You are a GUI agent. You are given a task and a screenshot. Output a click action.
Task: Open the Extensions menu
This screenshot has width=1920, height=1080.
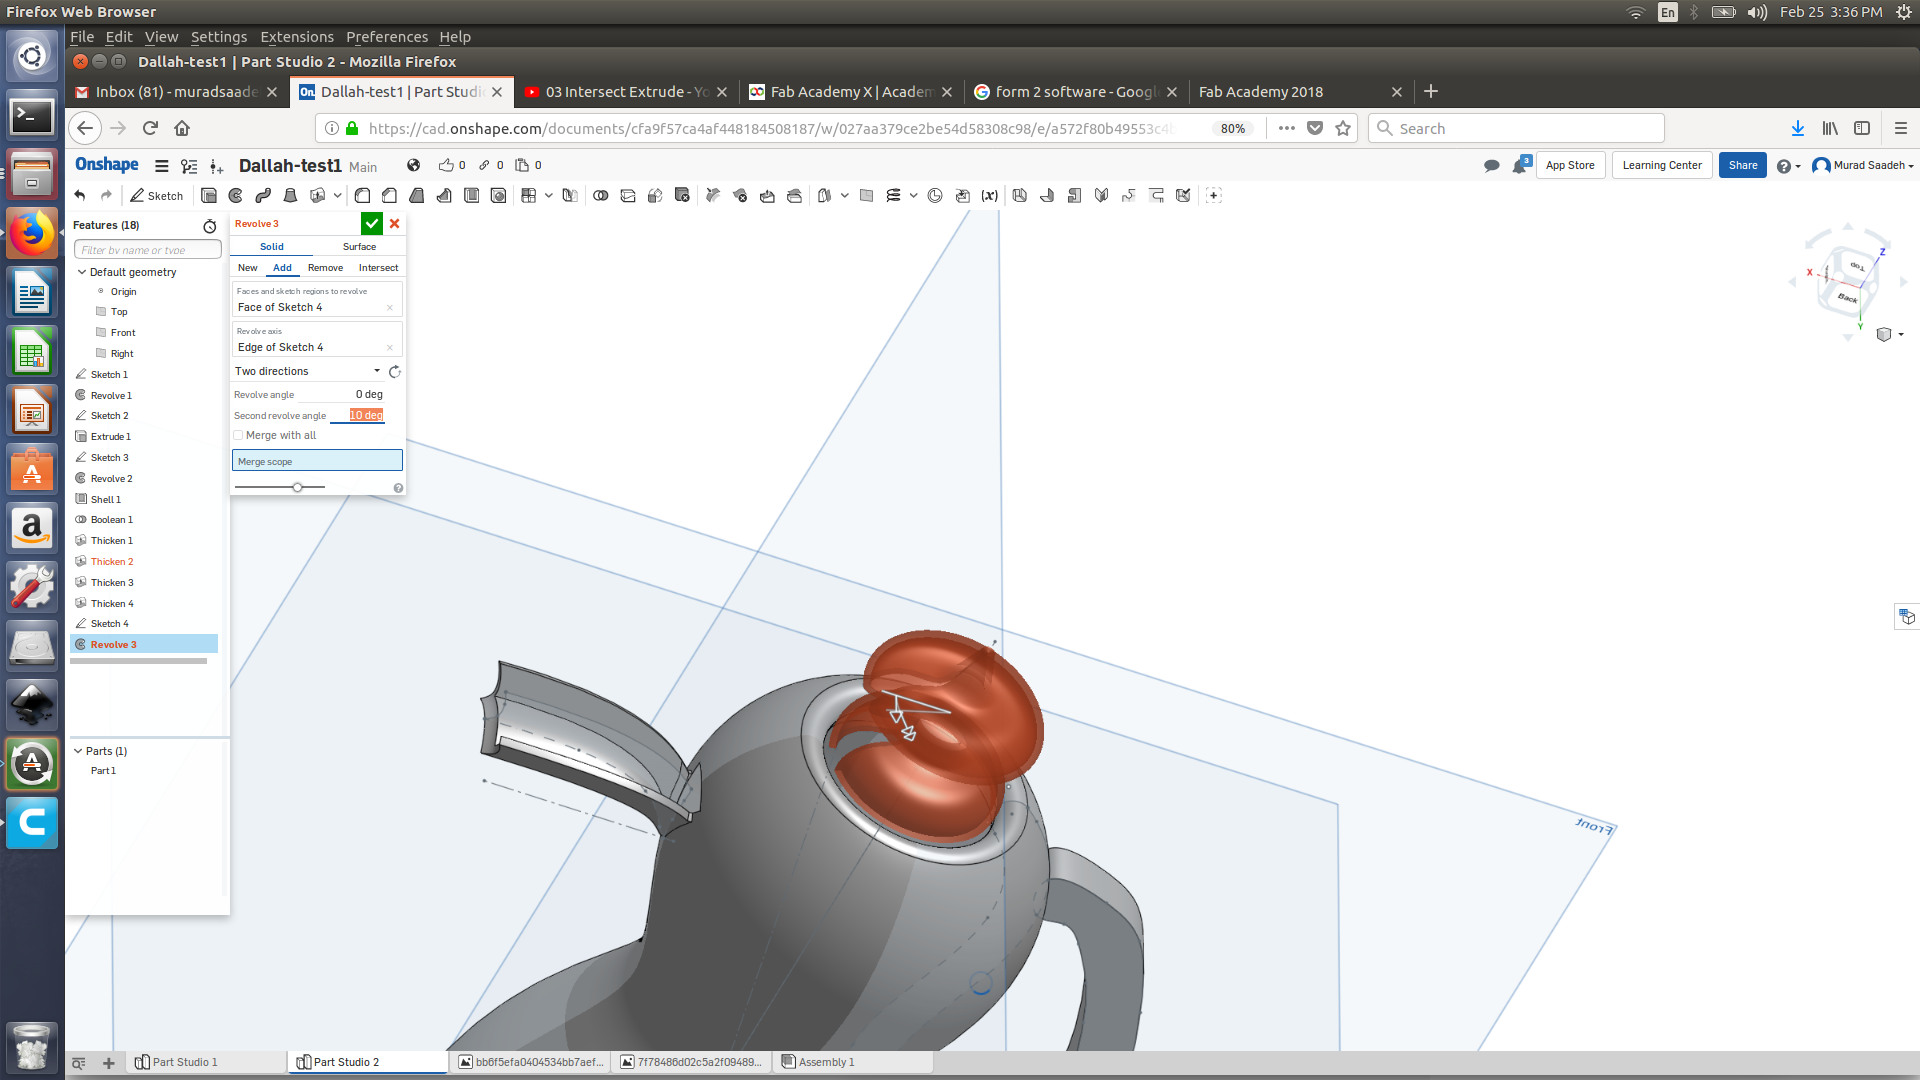297,37
